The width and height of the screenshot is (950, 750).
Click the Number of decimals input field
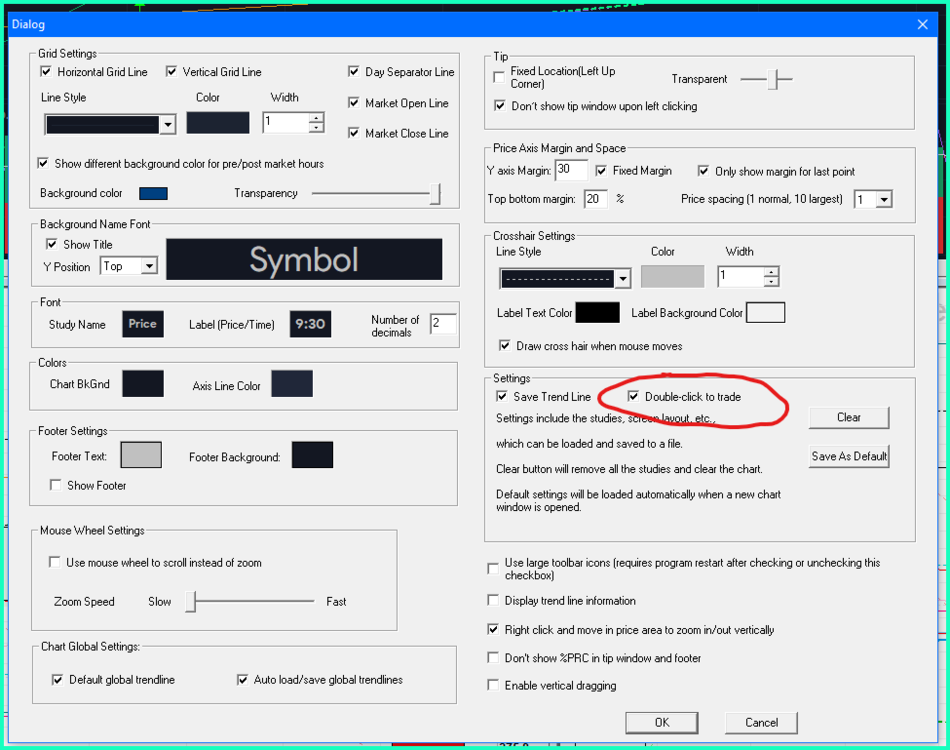(442, 324)
